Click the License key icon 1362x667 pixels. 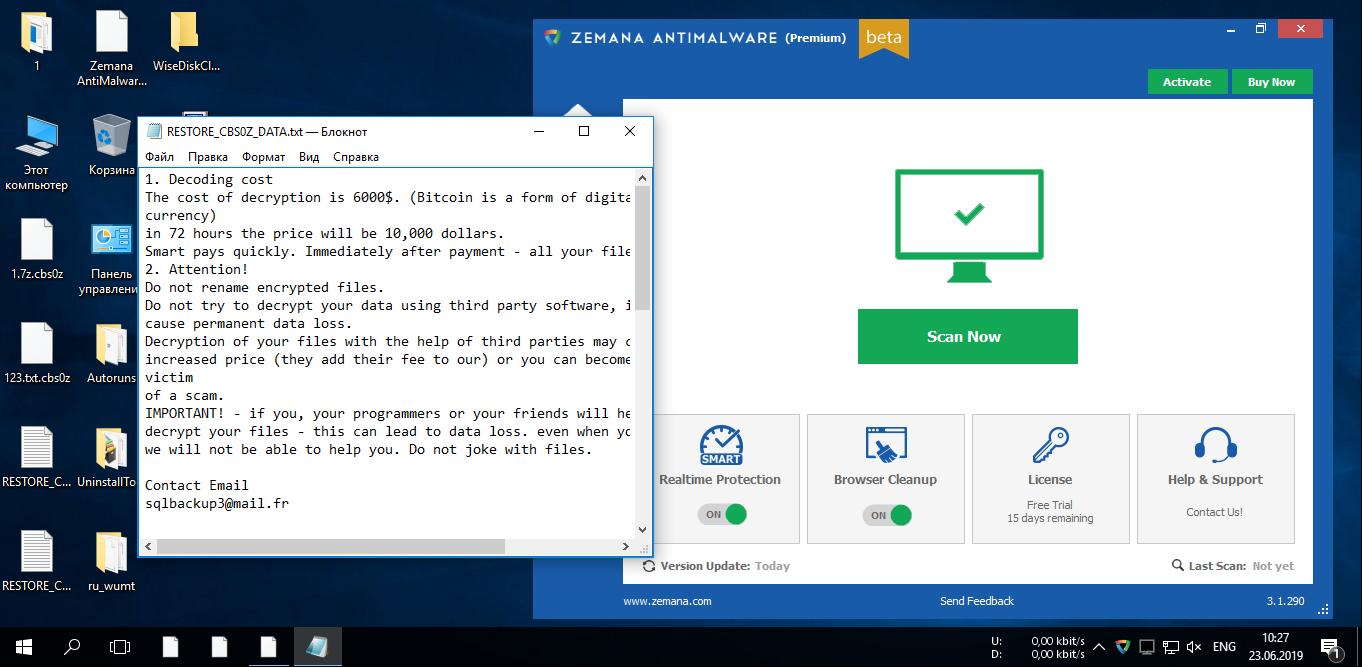1050,444
